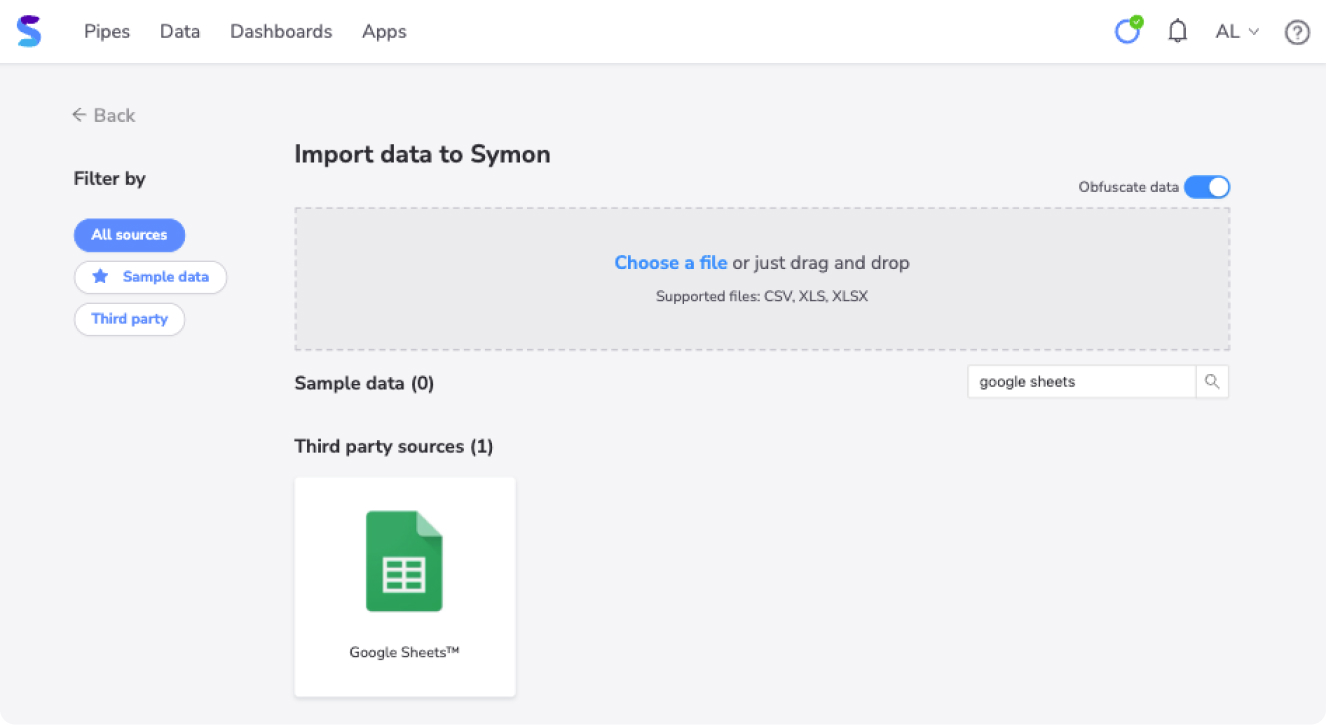Click the search magnifier icon

tap(1212, 381)
